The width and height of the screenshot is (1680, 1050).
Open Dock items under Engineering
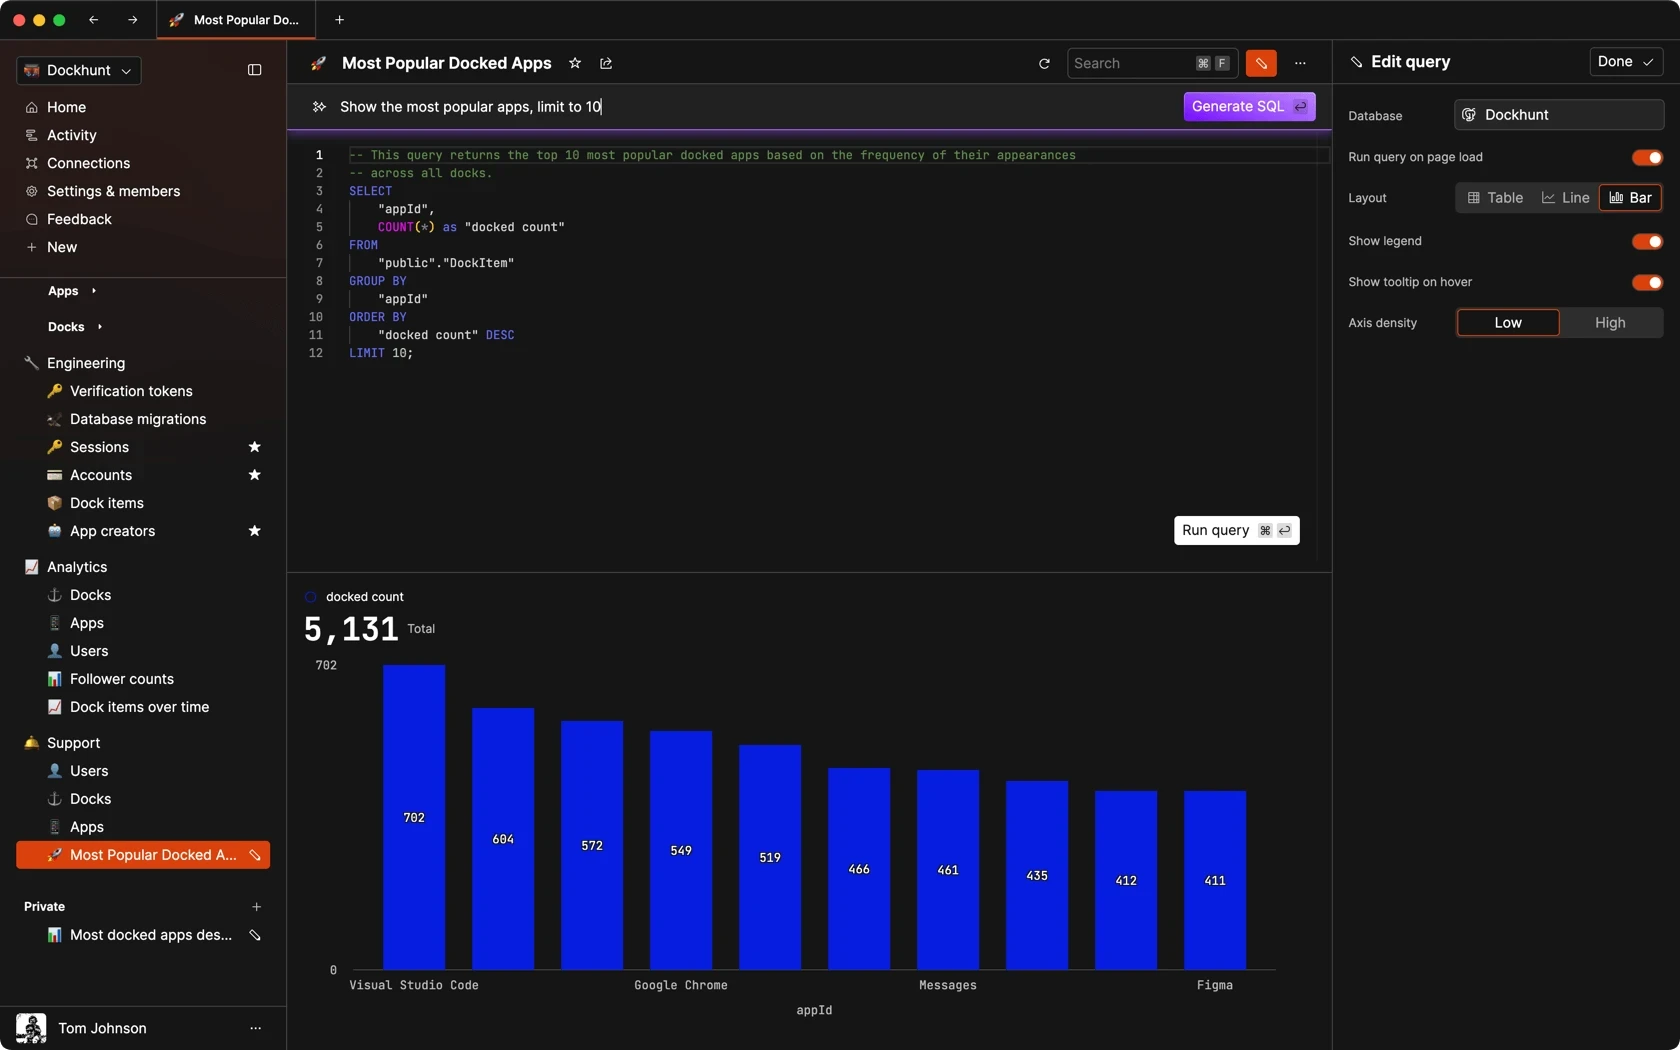click(x=107, y=503)
